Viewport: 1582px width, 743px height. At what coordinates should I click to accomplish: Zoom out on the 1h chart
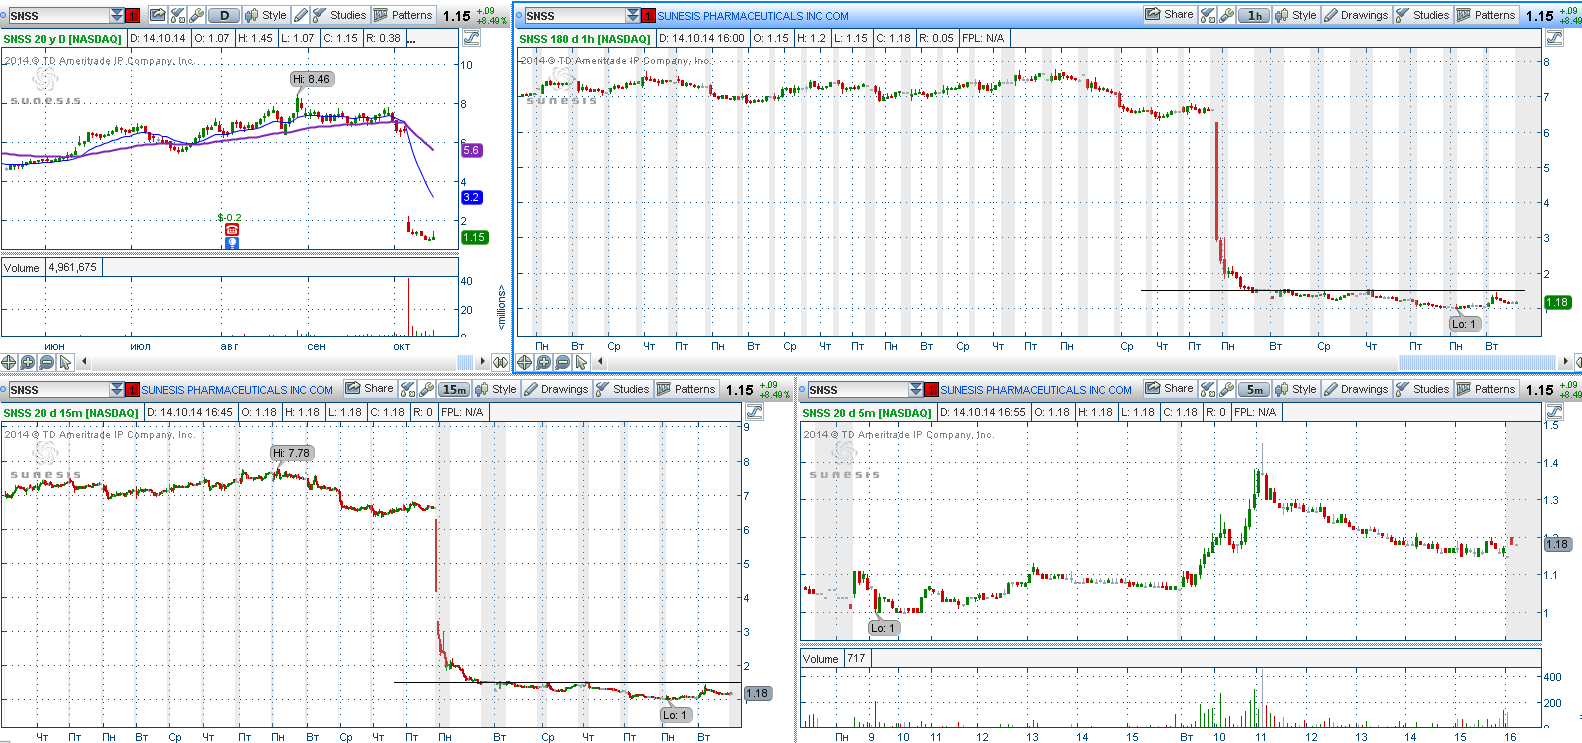[562, 362]
